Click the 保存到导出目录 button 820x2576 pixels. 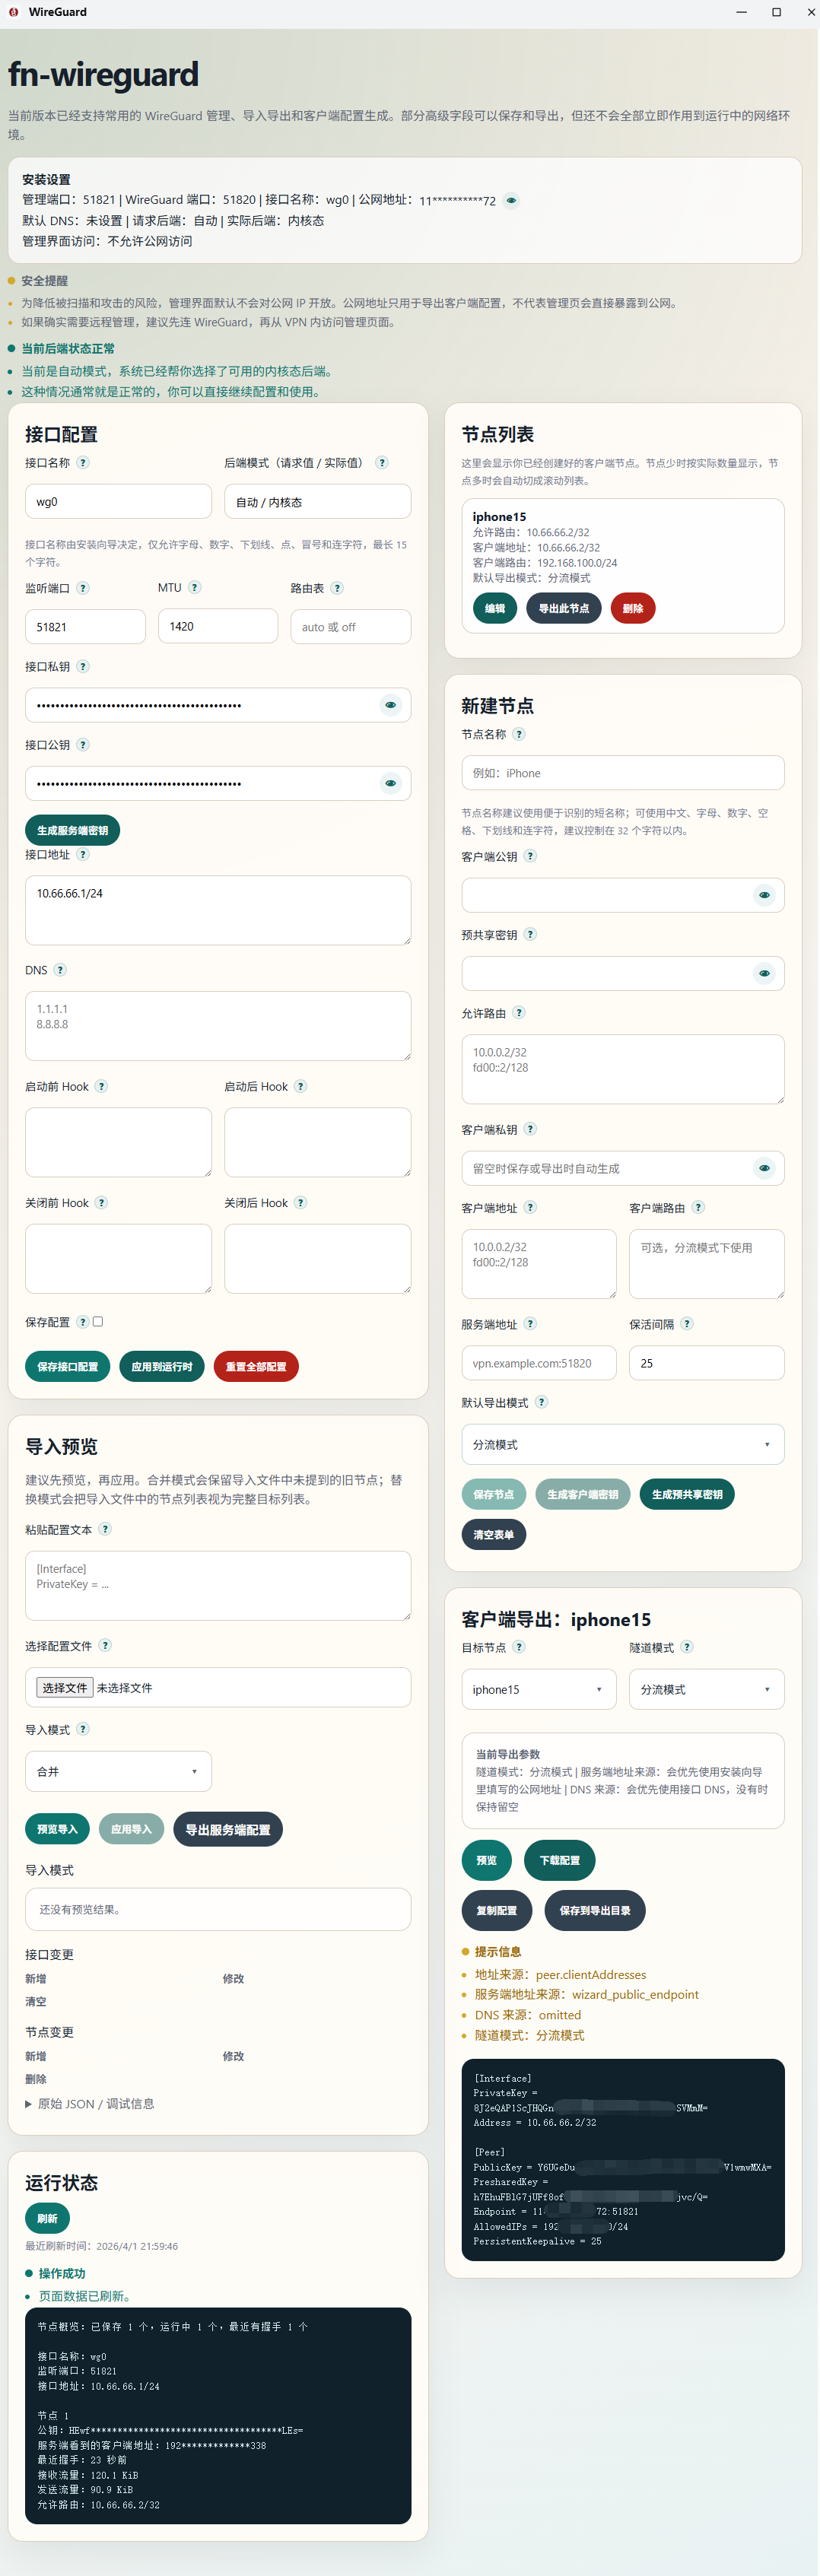(595, 1910)
